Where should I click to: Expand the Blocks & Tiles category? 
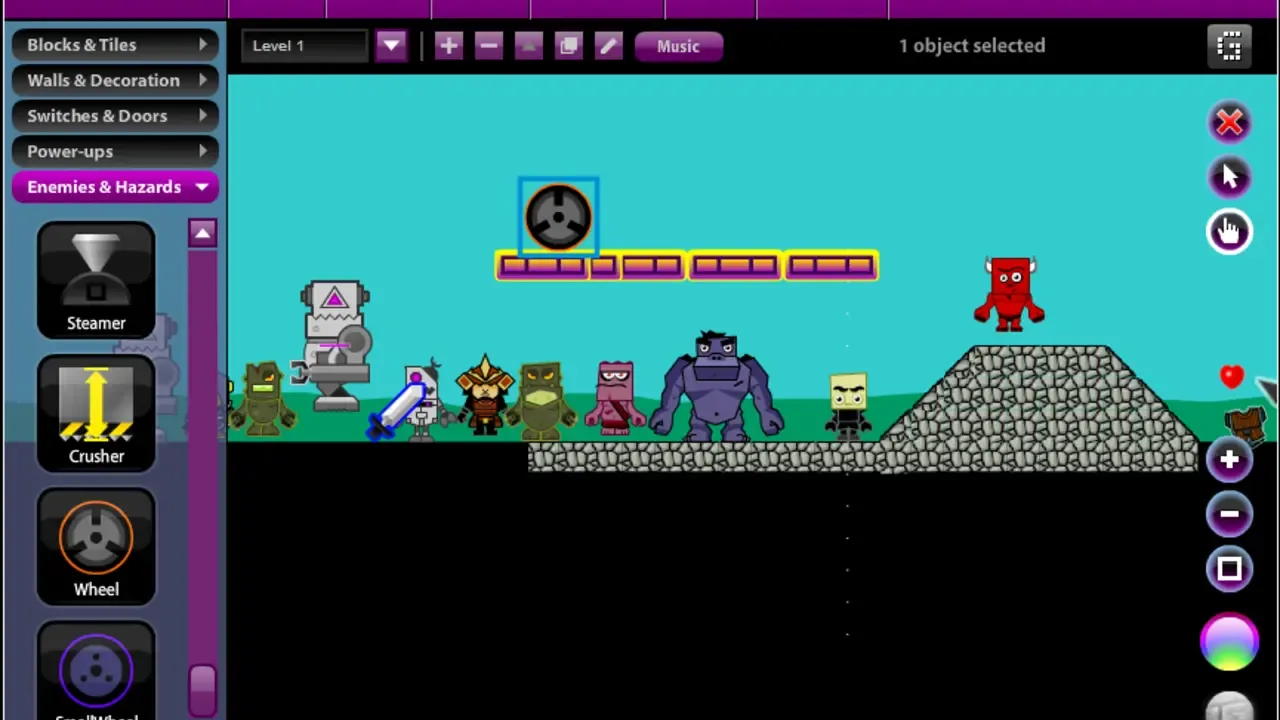click(x=117, y=45)
